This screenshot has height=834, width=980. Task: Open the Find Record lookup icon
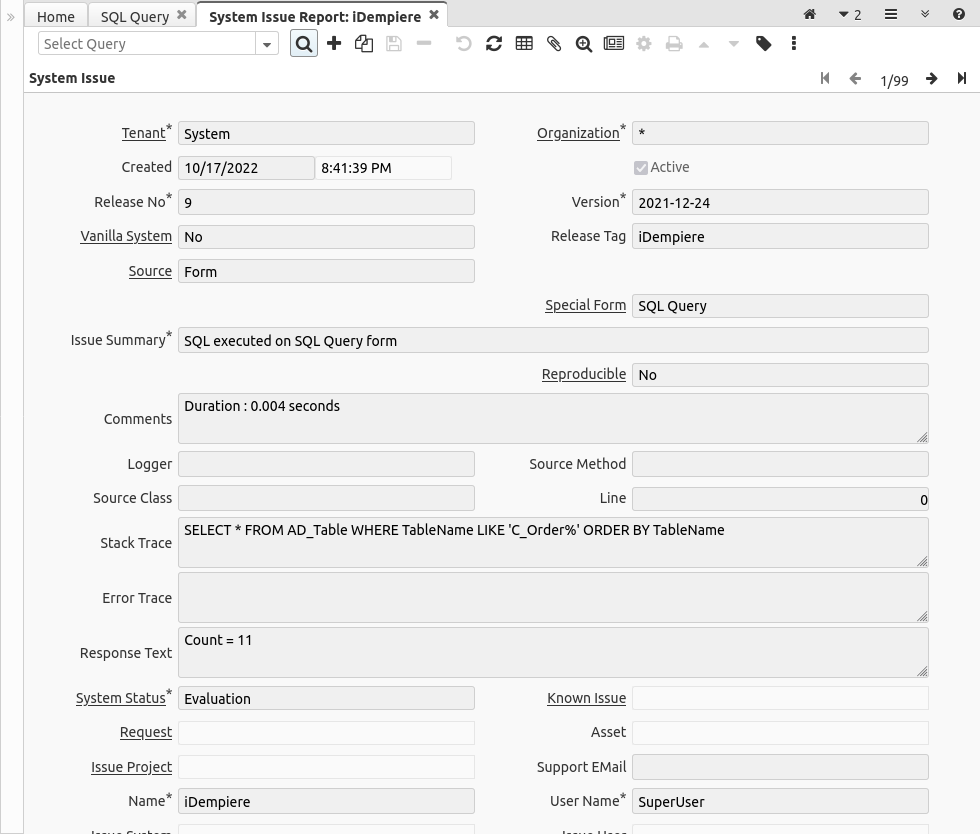tap(303, 44)
